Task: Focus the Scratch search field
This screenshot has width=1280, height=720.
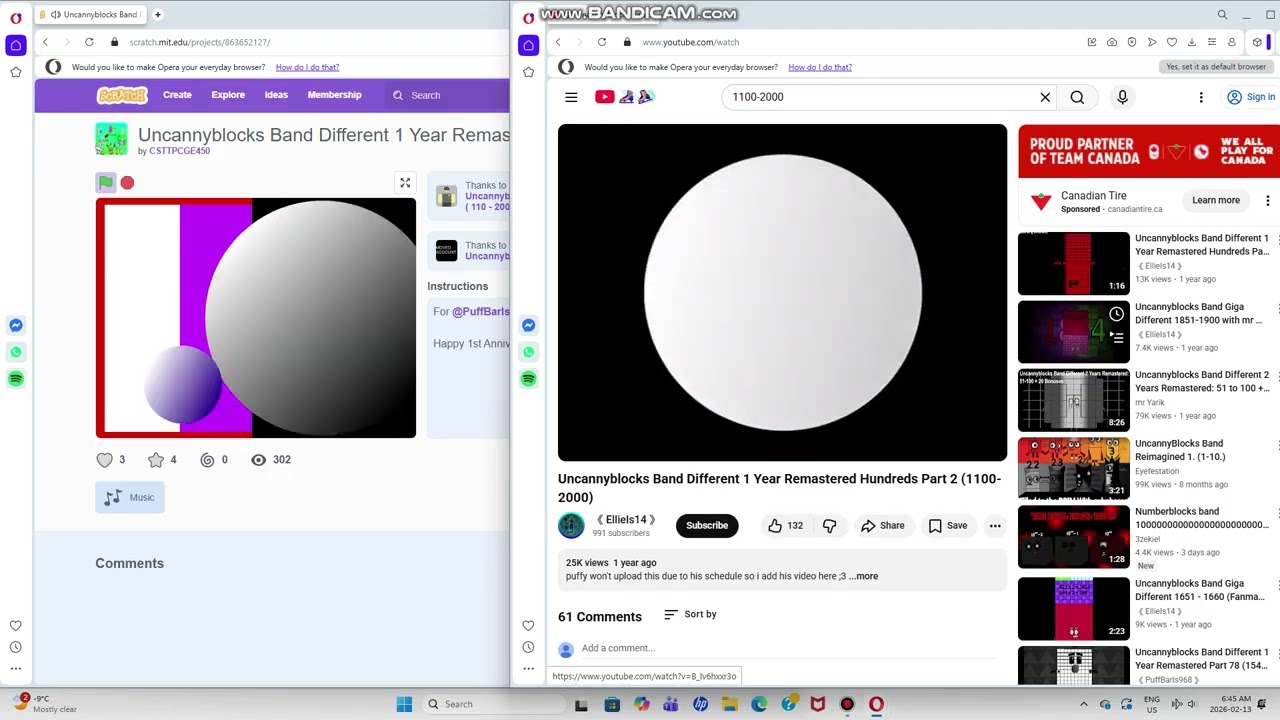Action: [450, 95]
